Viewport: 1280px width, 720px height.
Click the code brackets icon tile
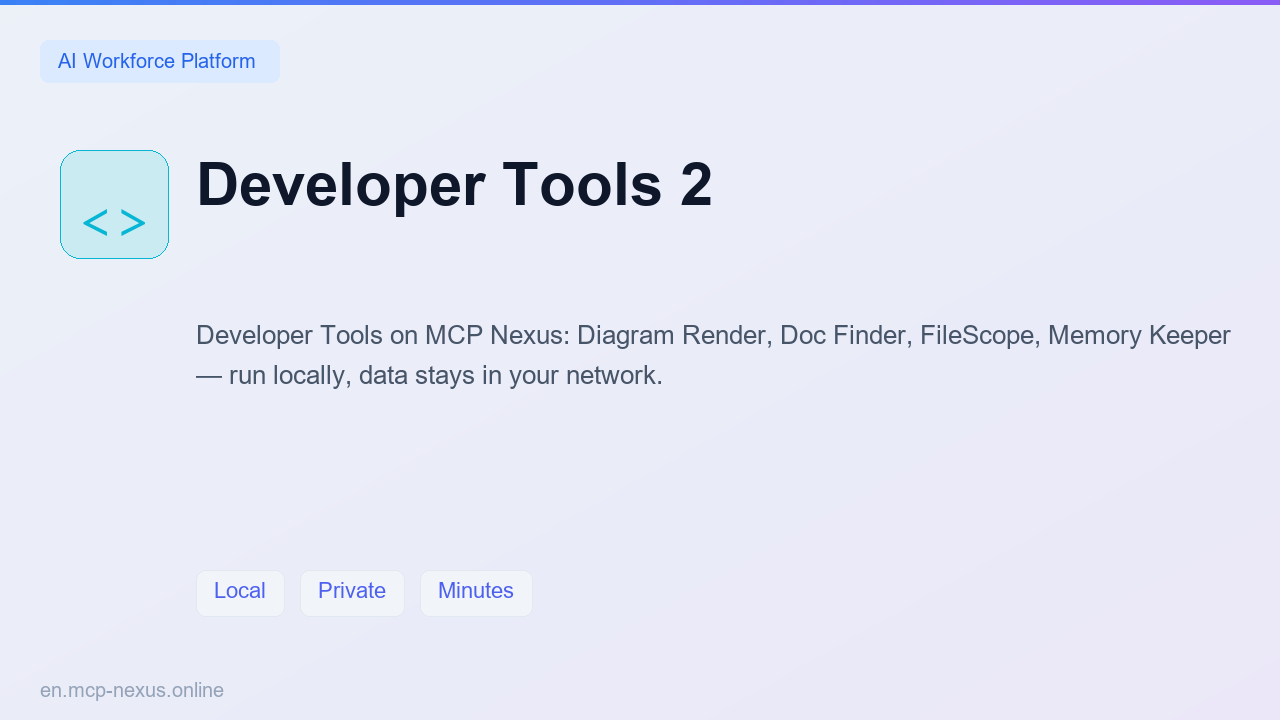click(114, 204)
